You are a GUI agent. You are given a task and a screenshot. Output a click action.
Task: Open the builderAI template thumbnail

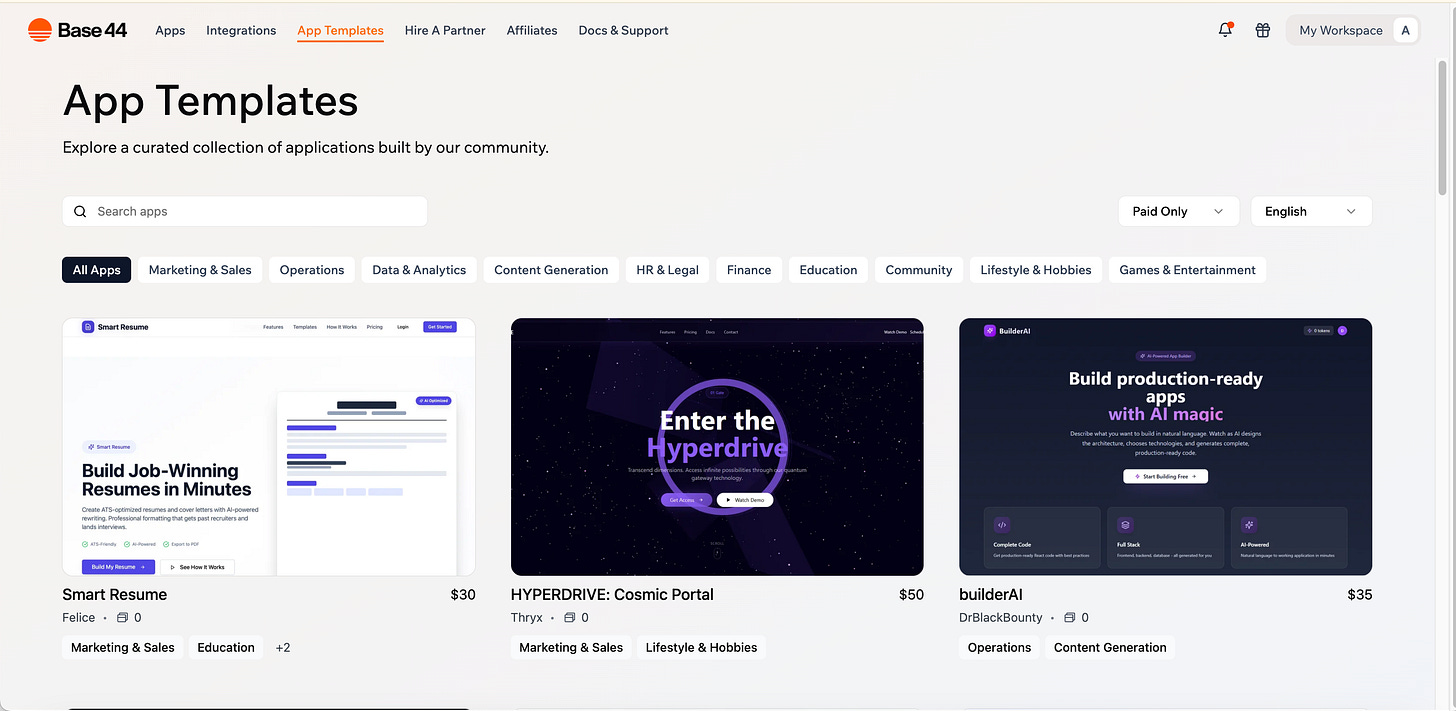click(x=1166, y=447)
